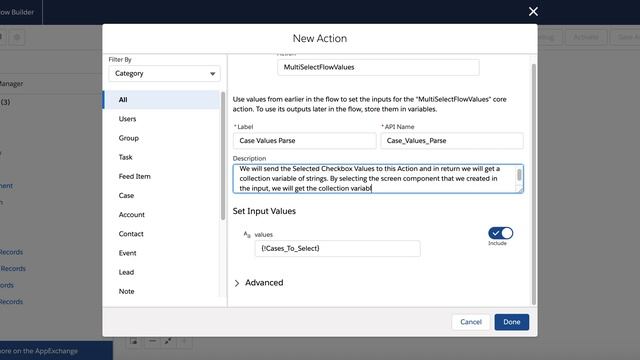
Task: Click the category list scrollbar
Action: coord(223,156)
